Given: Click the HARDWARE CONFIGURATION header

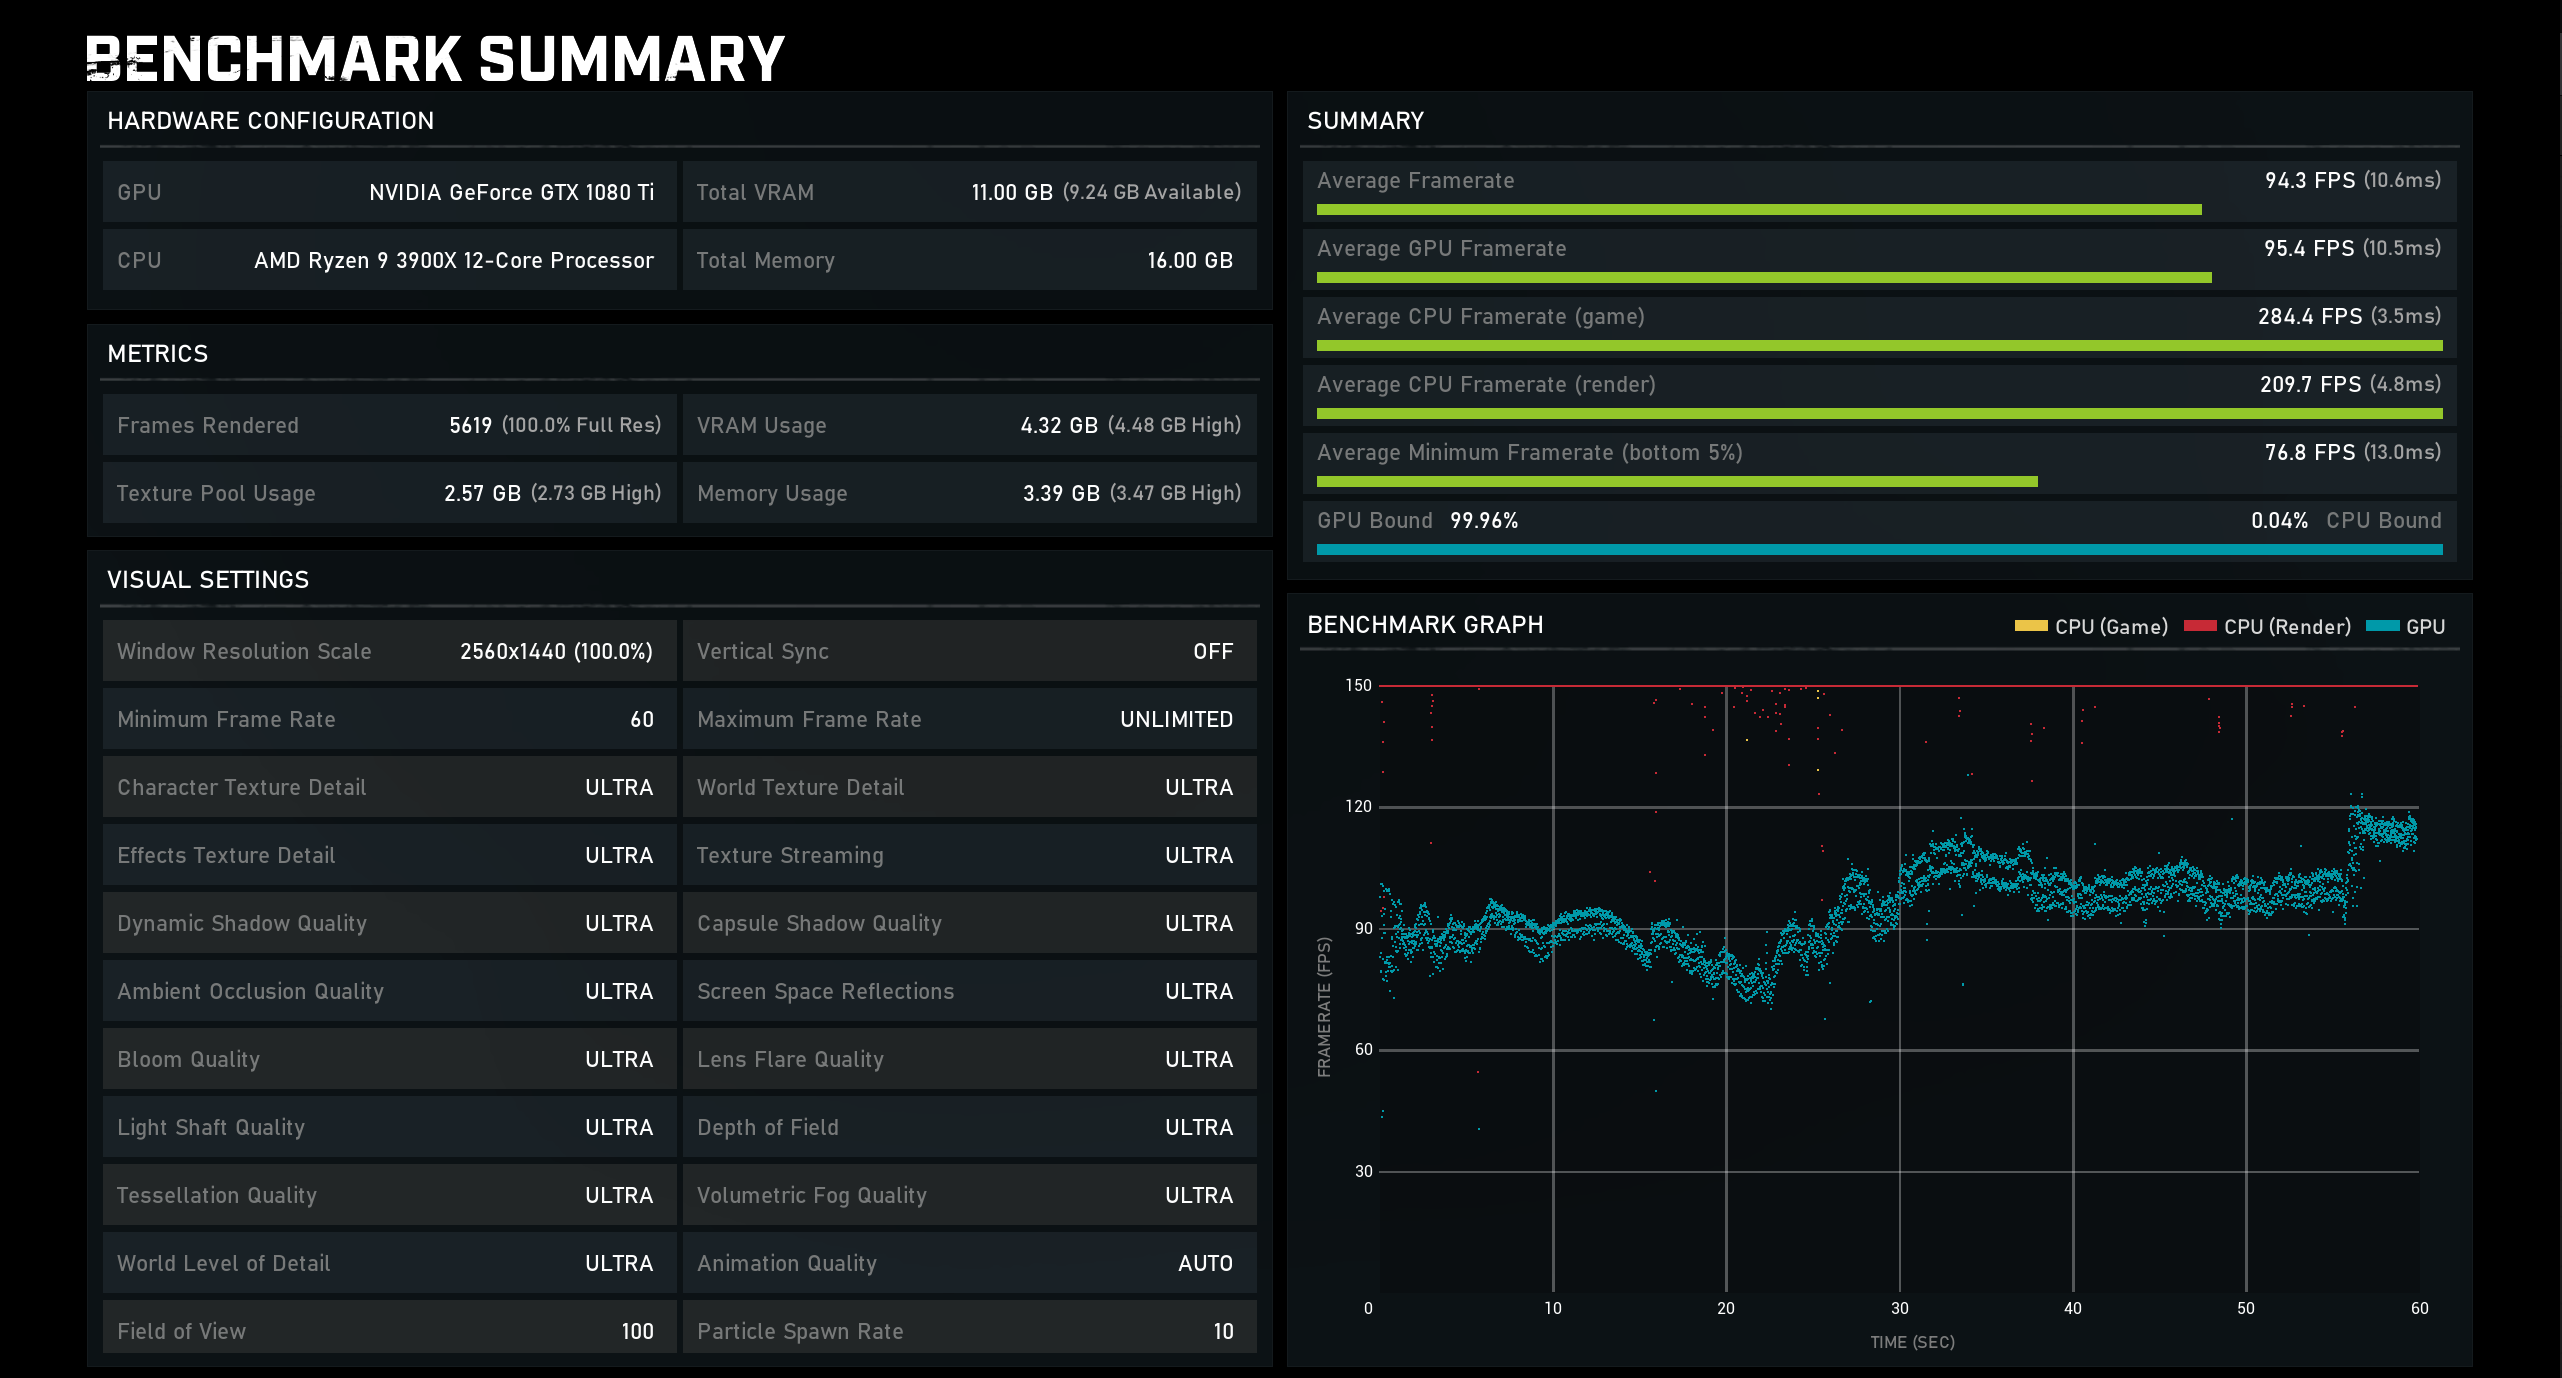Looking at the screenshot, I should pos(270,121).
